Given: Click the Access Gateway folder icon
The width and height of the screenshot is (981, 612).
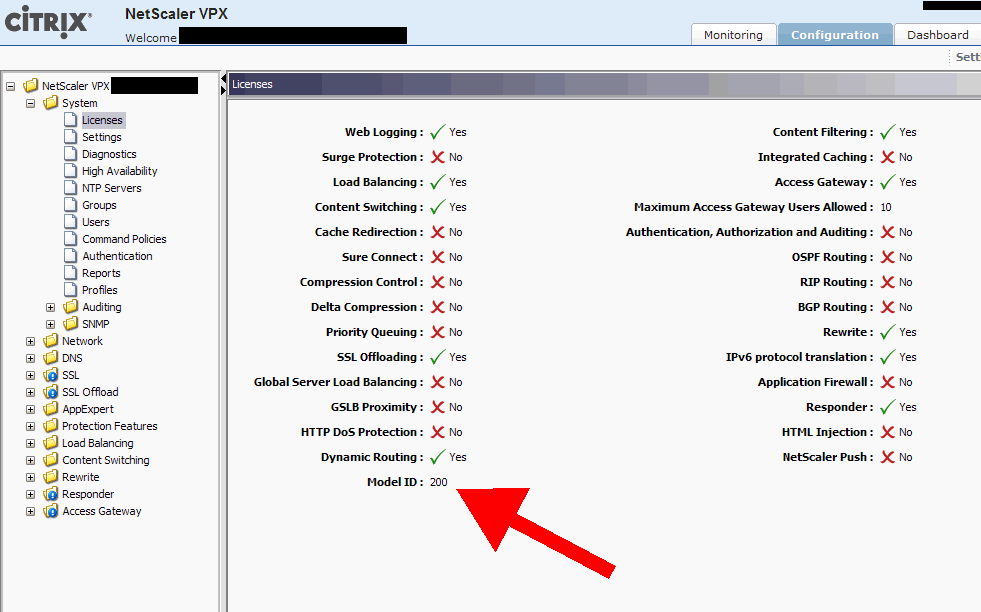Looking at the screenshot, I should tap(51, 511).
